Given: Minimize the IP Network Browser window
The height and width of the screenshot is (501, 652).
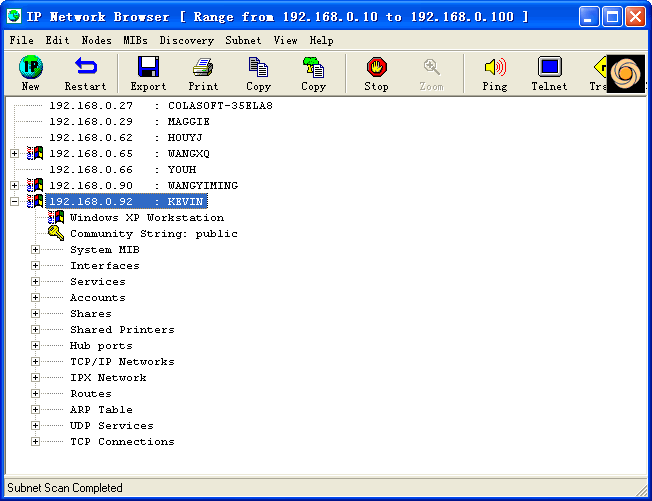Looking at the screenshot, I should coord(588,17).
